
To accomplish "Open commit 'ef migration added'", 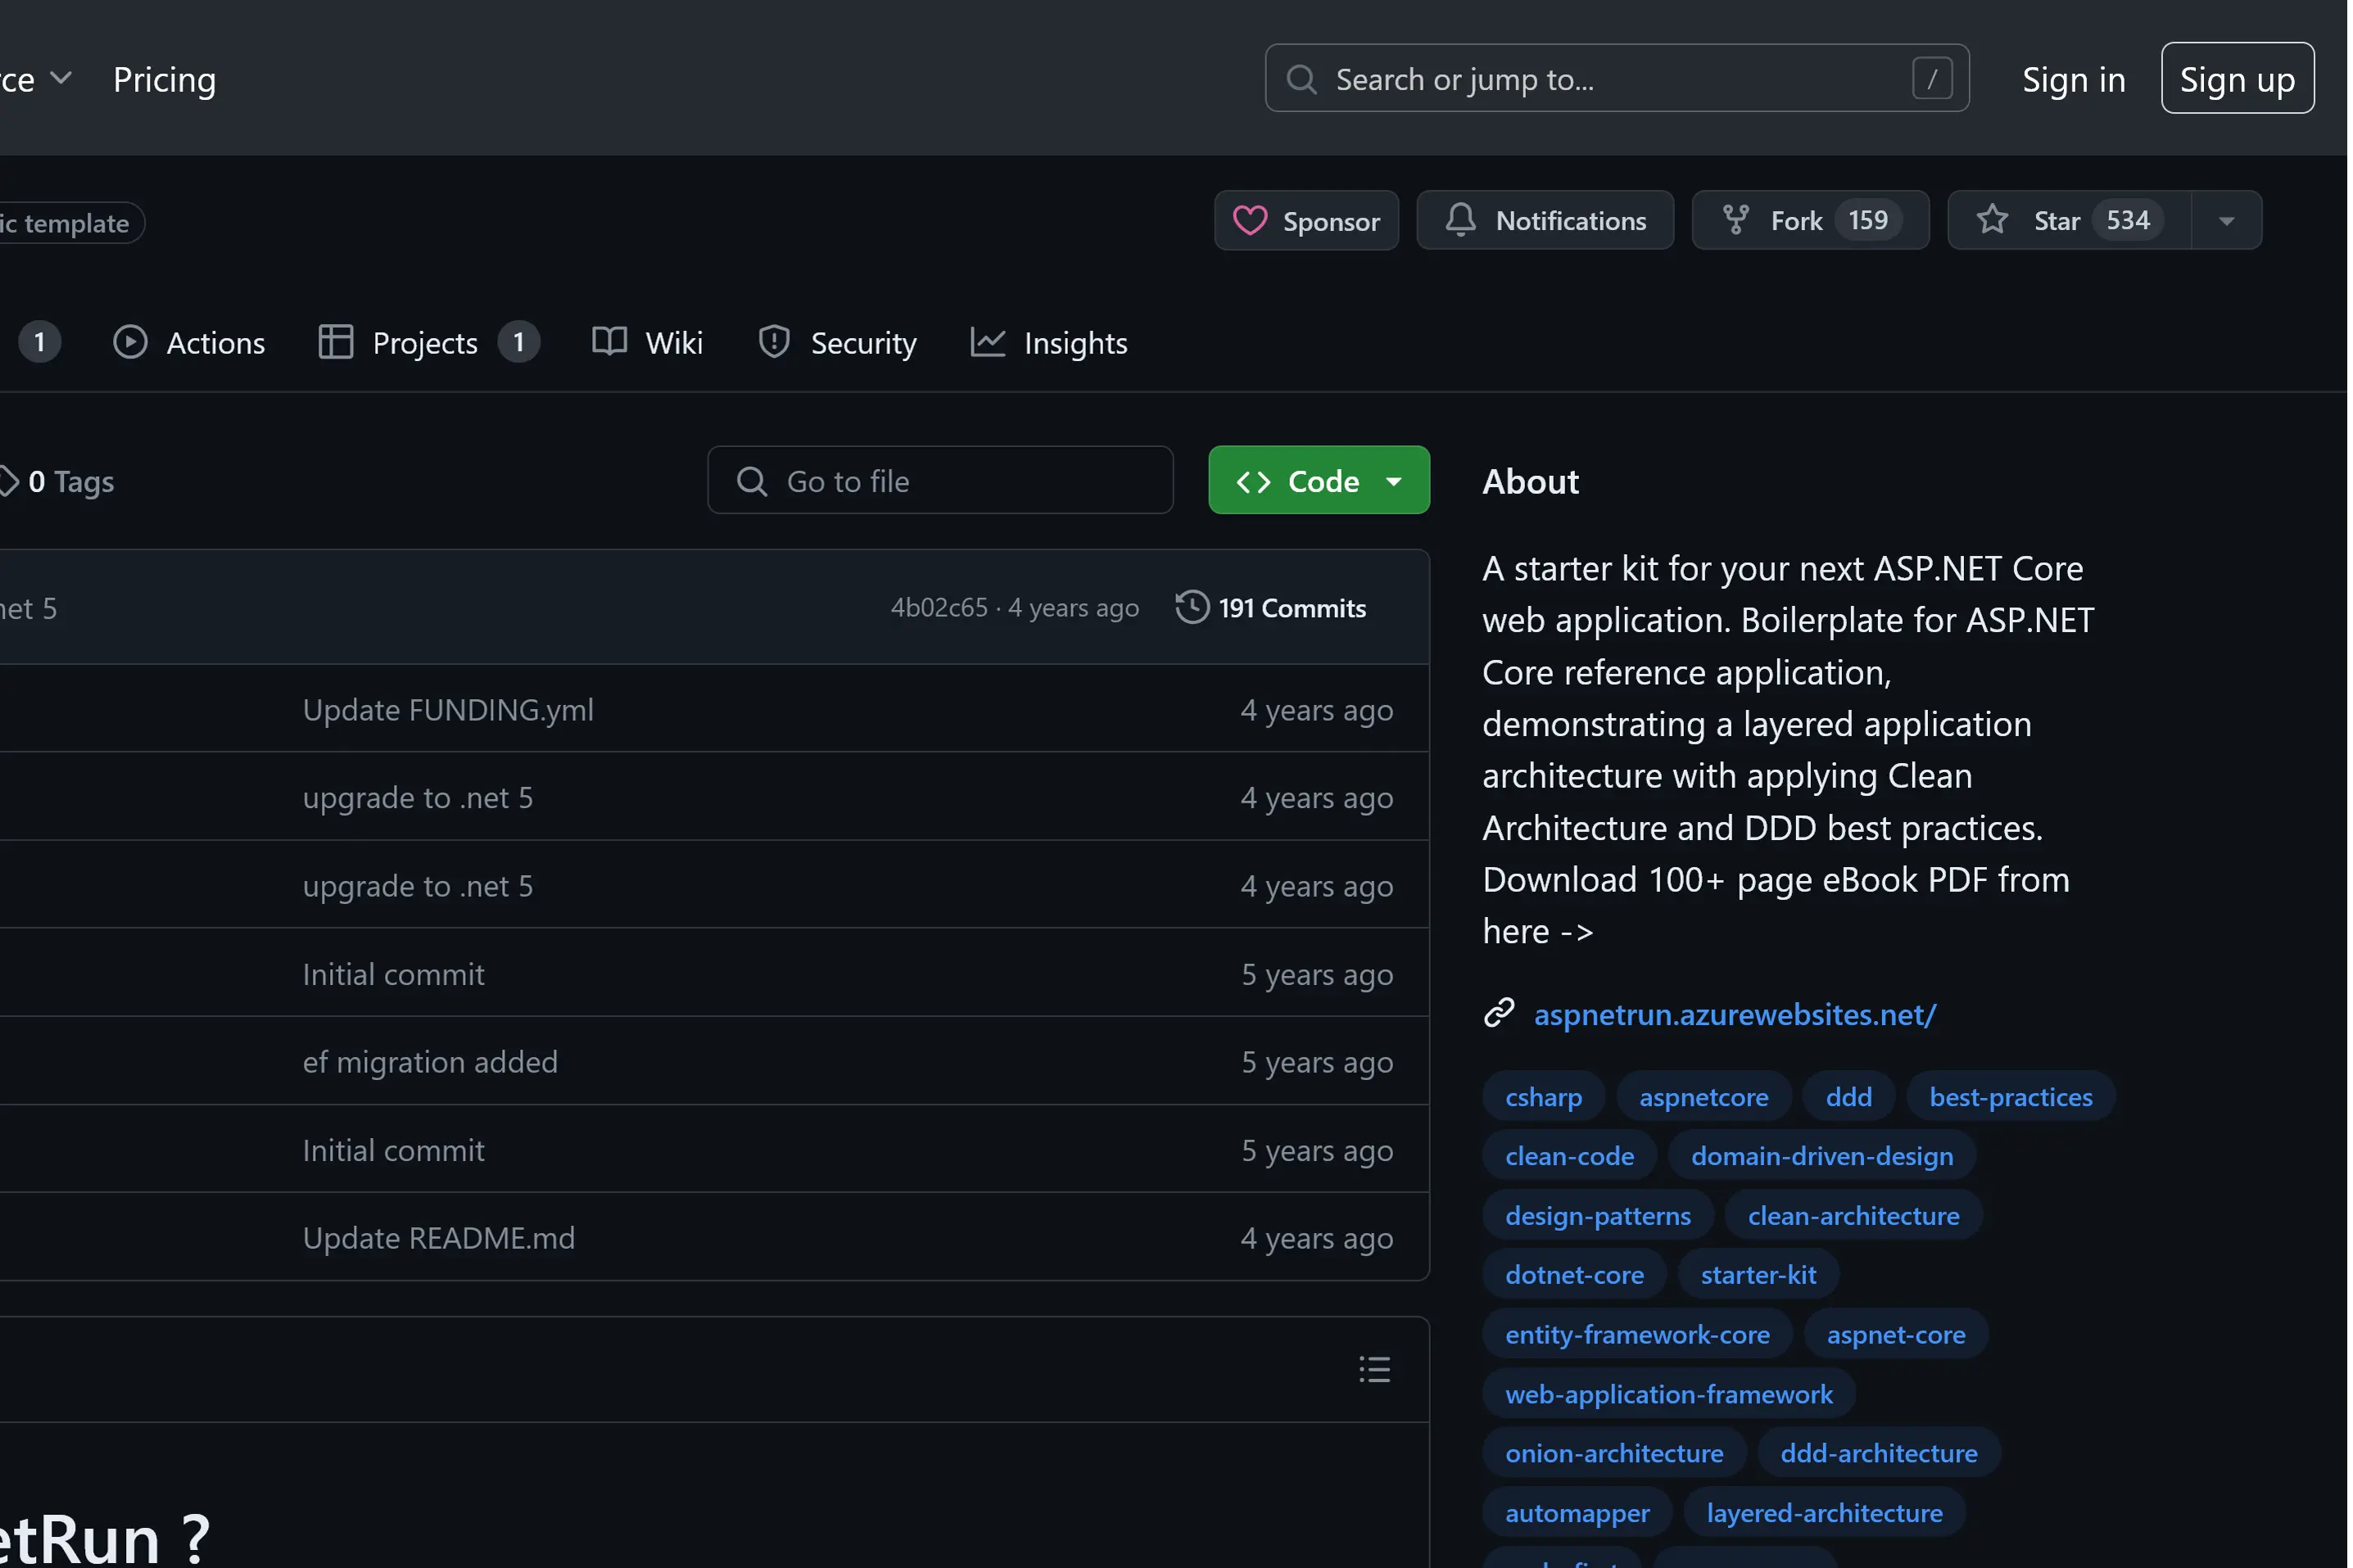I will 430,1062.
